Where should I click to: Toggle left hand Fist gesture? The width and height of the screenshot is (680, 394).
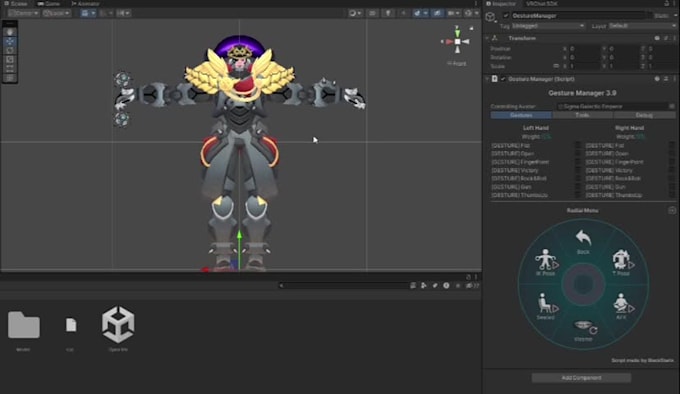coord(578,145)
